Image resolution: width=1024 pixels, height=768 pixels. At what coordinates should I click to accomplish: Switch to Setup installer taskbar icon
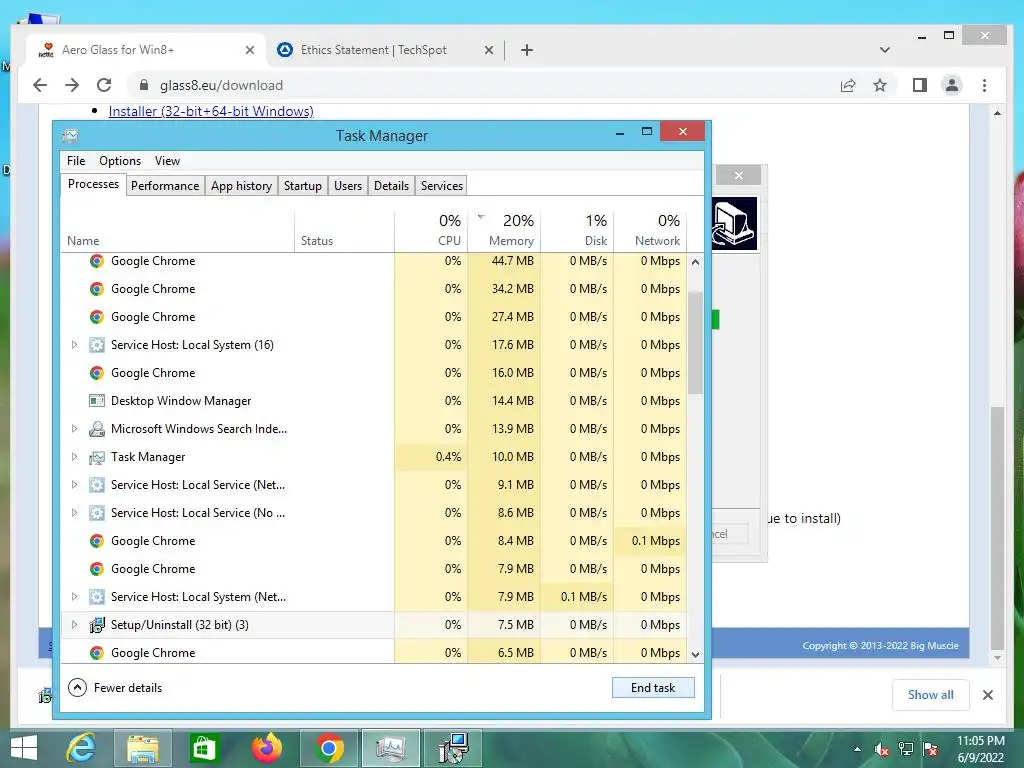click(453, 748)
